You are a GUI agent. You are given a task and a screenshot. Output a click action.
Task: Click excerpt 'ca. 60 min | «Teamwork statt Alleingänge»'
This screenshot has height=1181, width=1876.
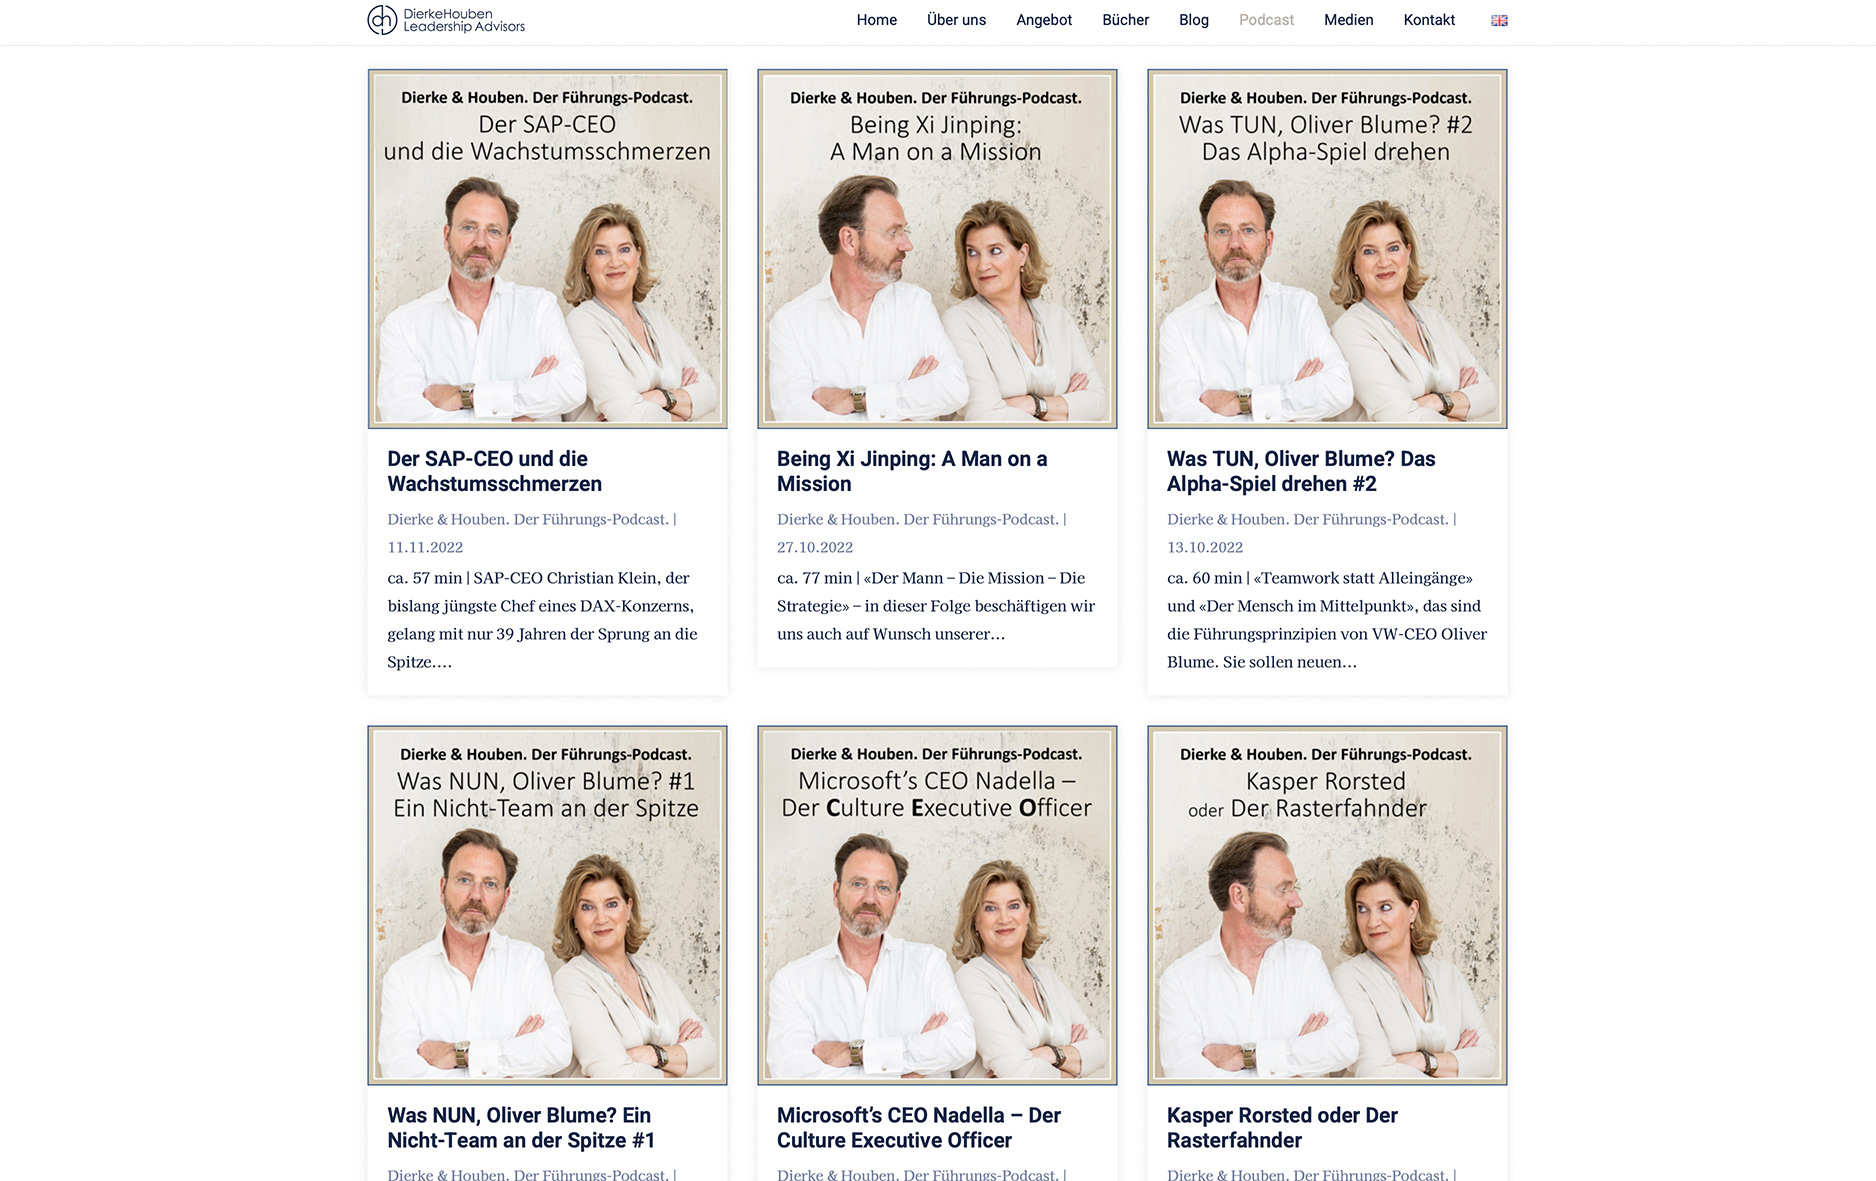(x=1327, y=620)
